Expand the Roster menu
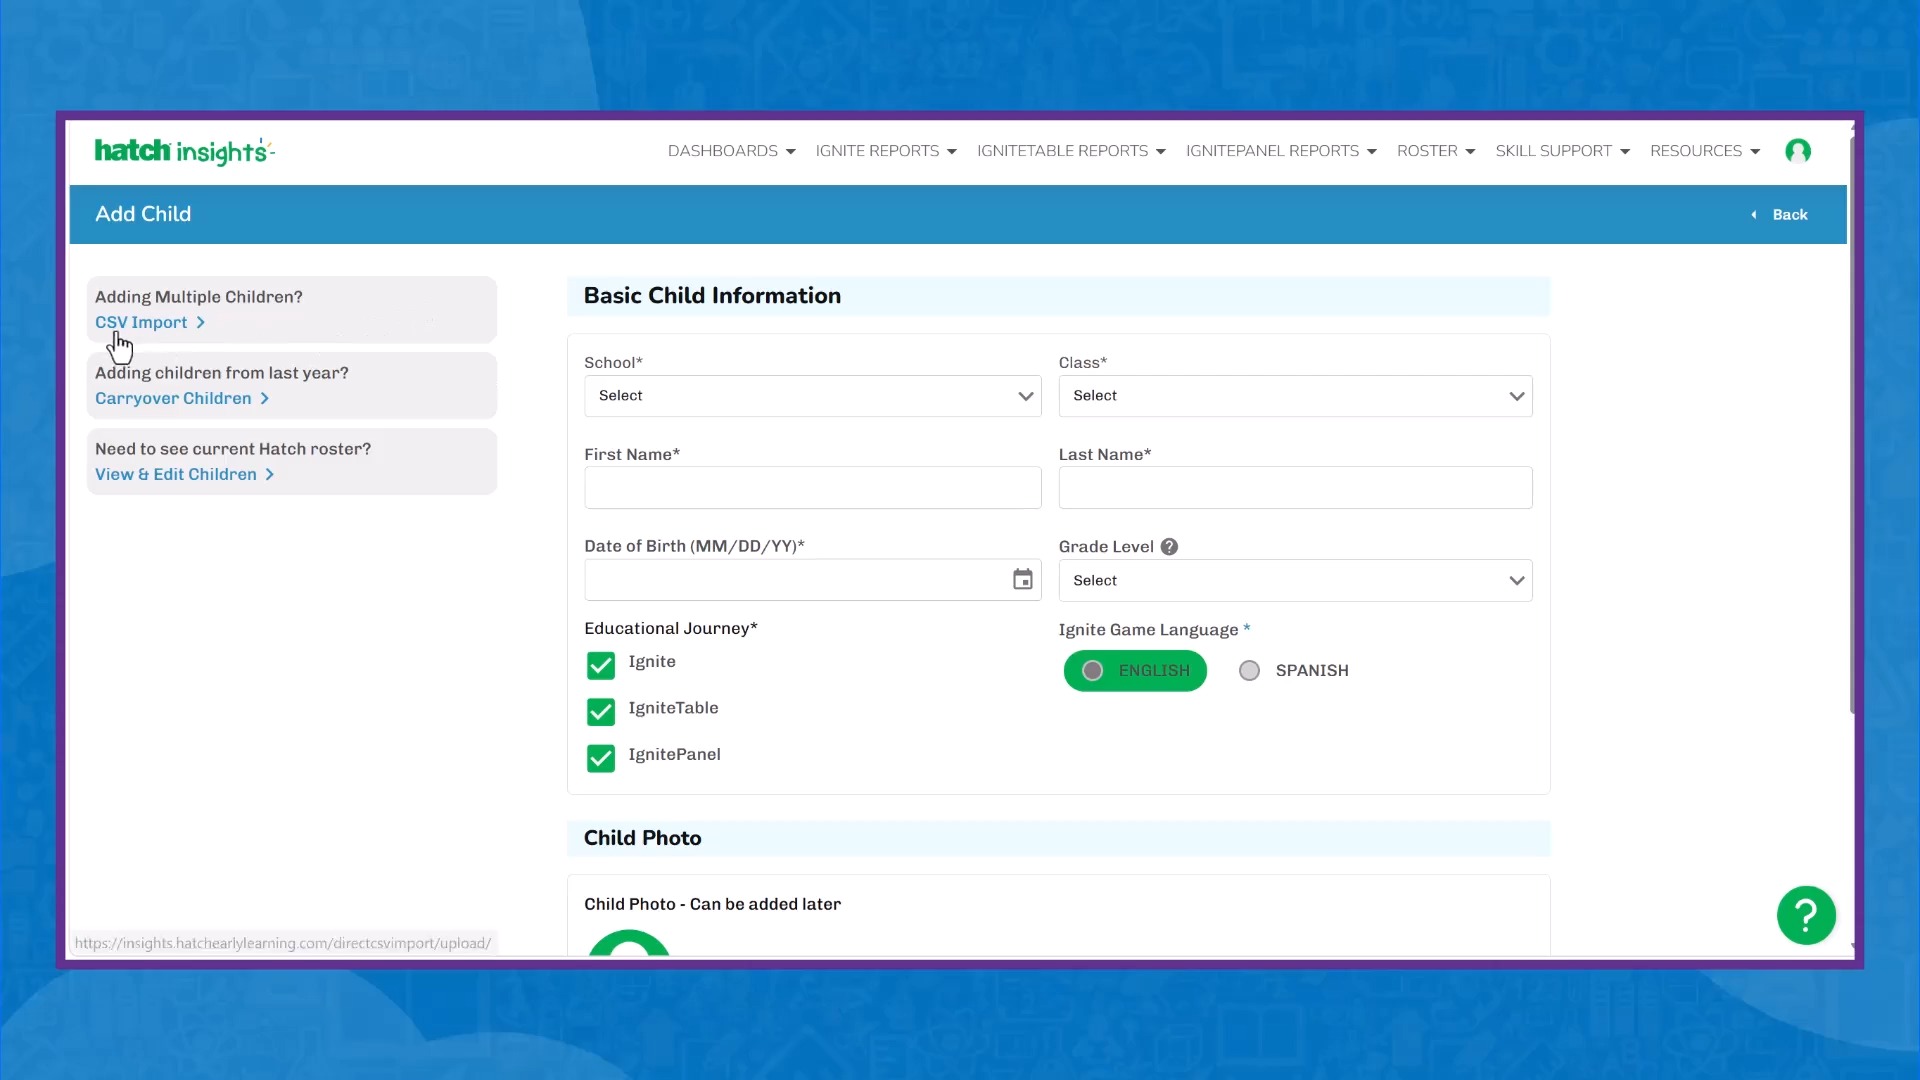 (x=1436, y=151)
